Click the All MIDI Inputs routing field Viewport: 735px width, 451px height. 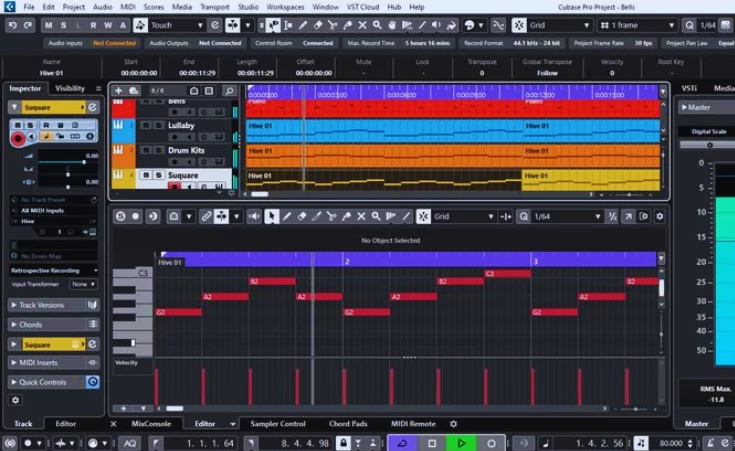pos(54,210)
